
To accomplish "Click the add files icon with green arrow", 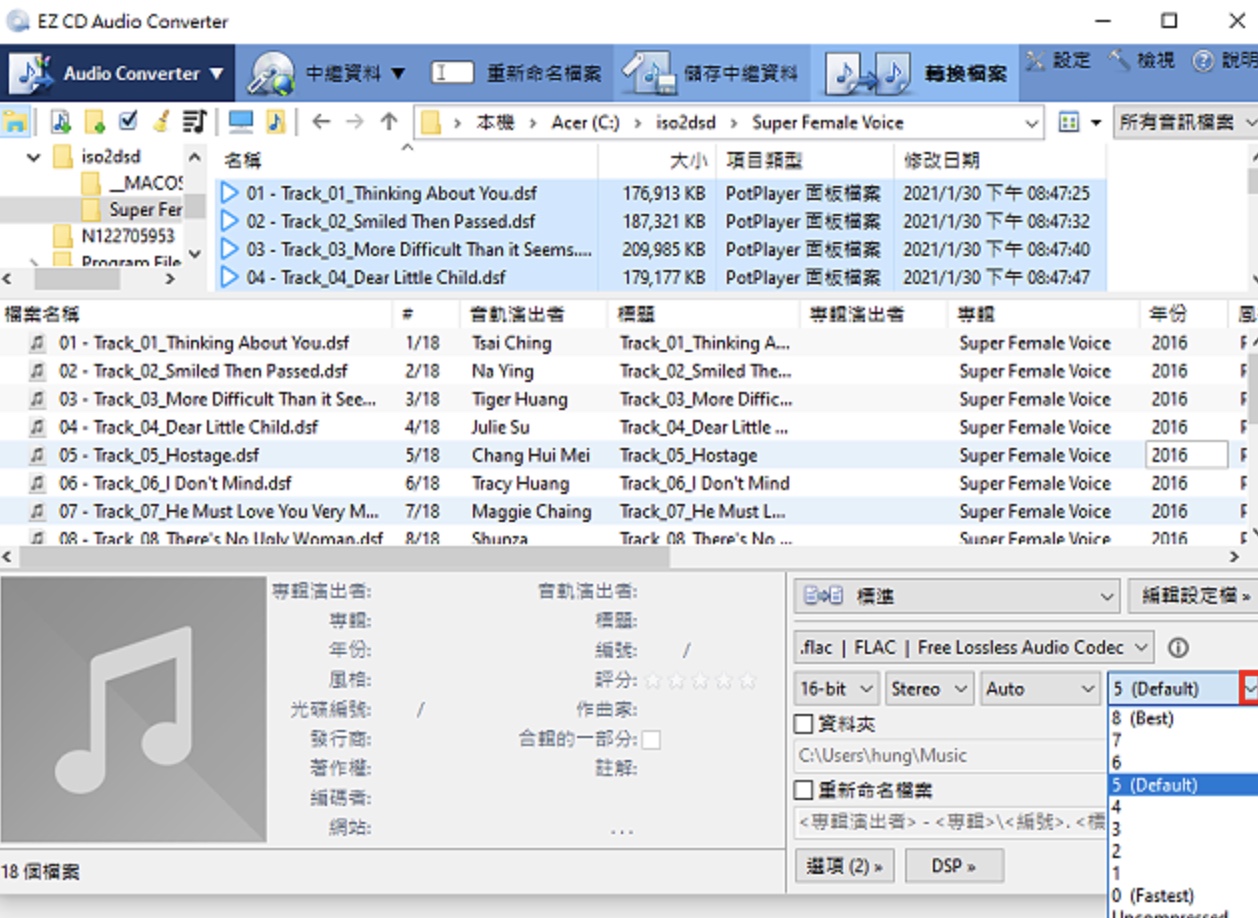I will (x=61, y=122).
